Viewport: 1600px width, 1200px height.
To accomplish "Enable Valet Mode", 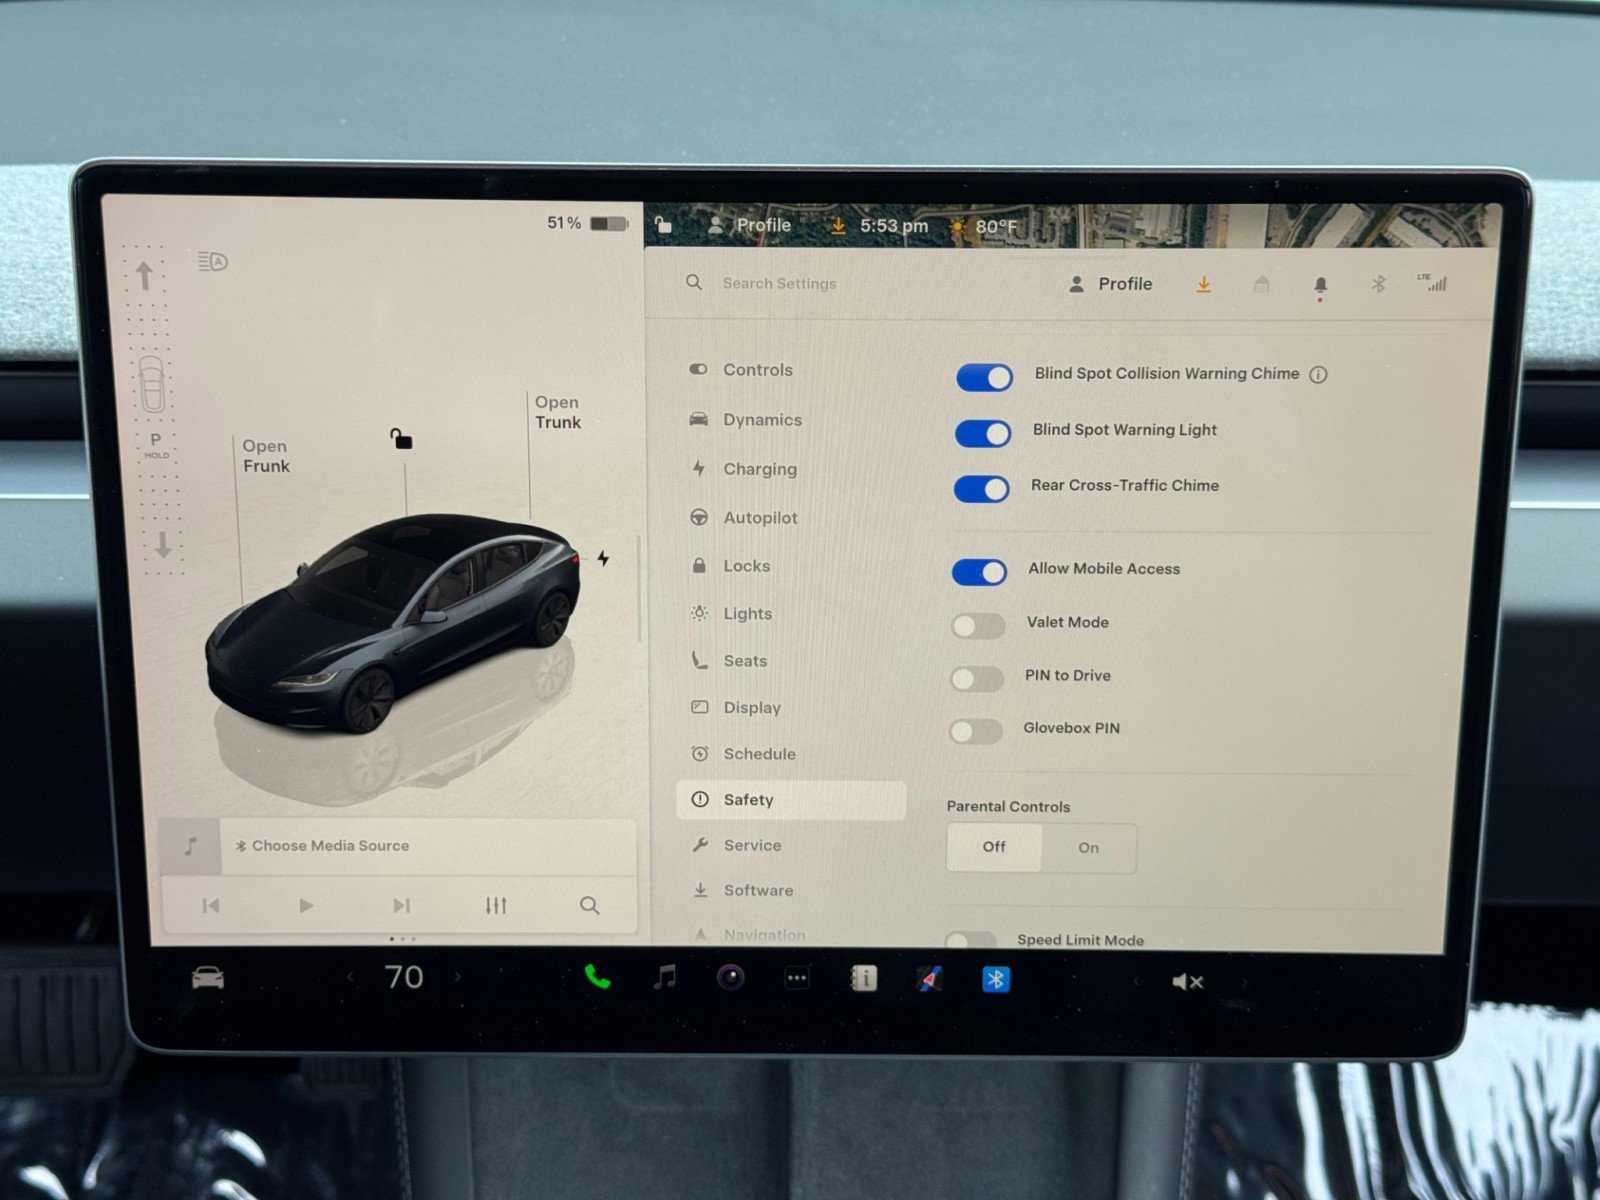I will point(977,625).
